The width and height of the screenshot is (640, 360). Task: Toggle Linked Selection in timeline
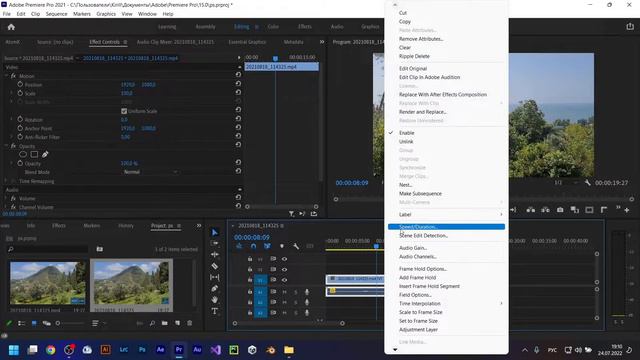pyautogui.click(x=267, y=246)
